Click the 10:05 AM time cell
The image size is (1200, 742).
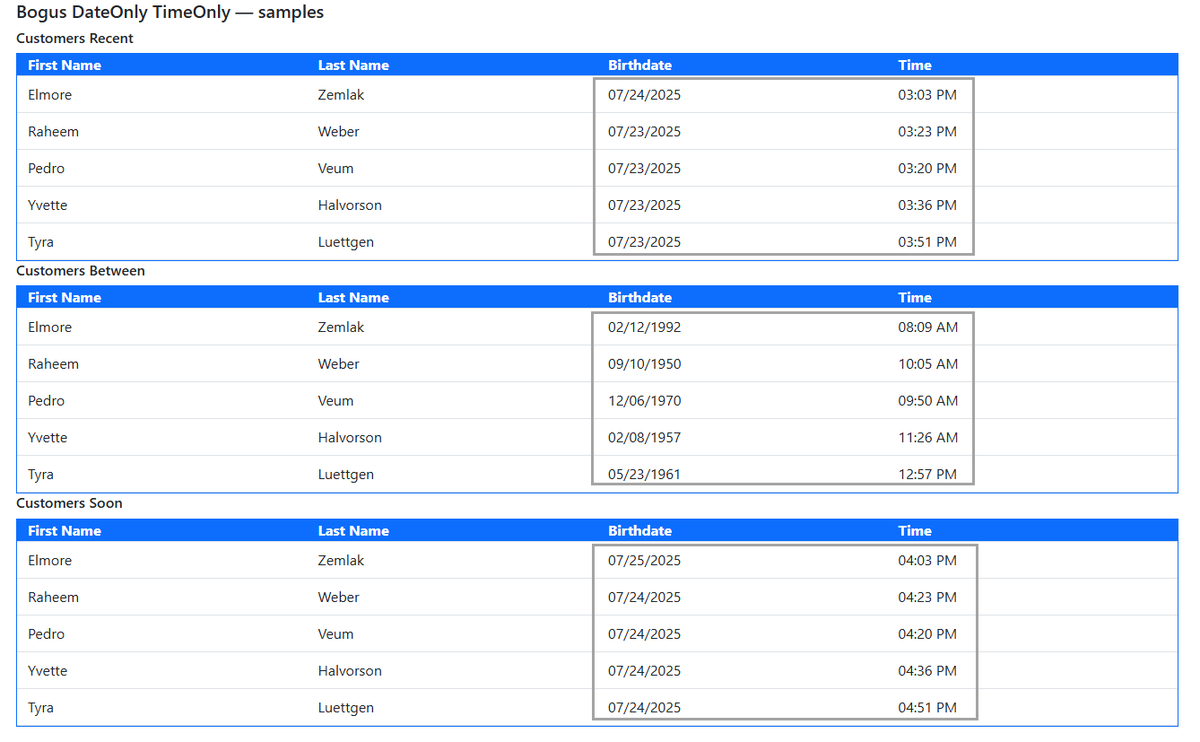[928, 364]
